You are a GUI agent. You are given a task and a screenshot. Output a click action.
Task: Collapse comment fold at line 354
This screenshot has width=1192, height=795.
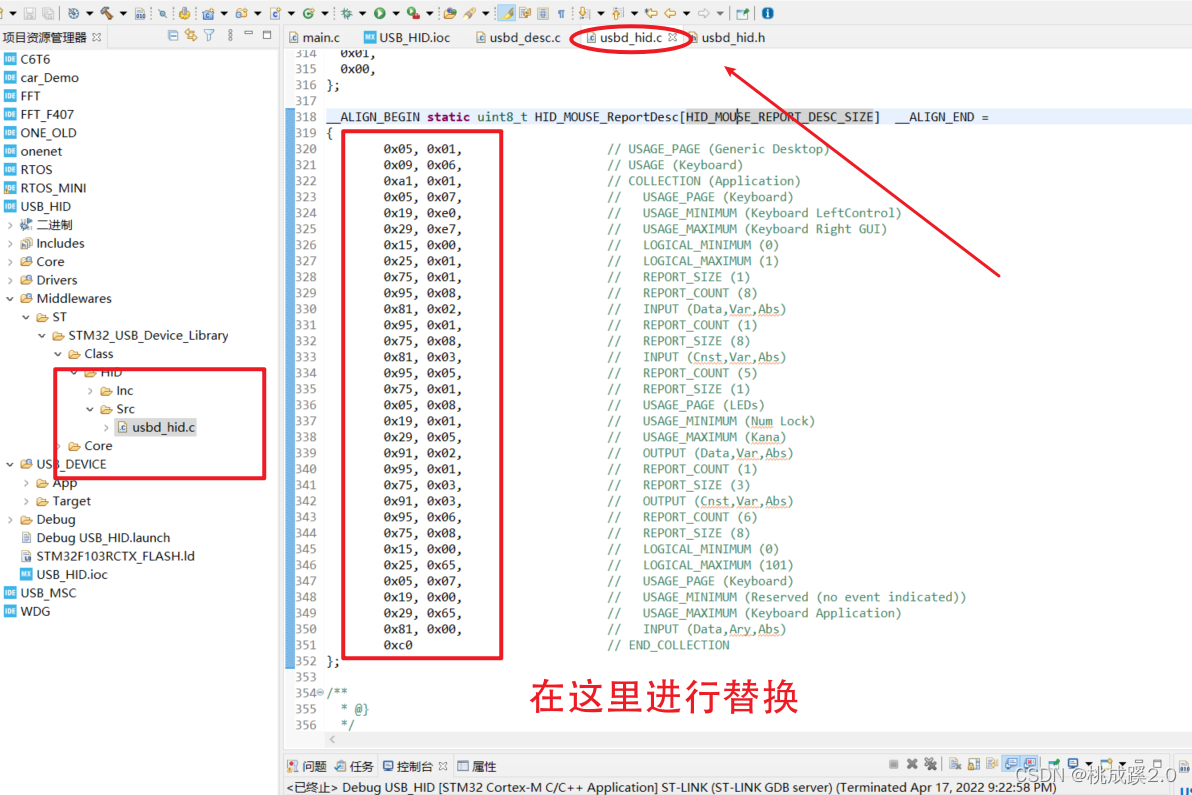point(320,692)
